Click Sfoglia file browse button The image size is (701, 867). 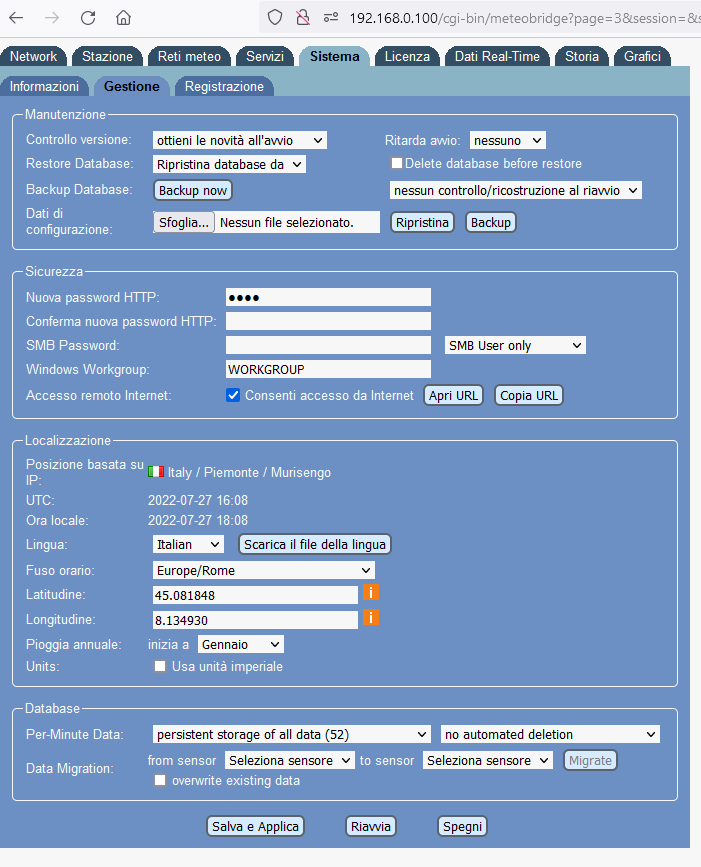184,222
